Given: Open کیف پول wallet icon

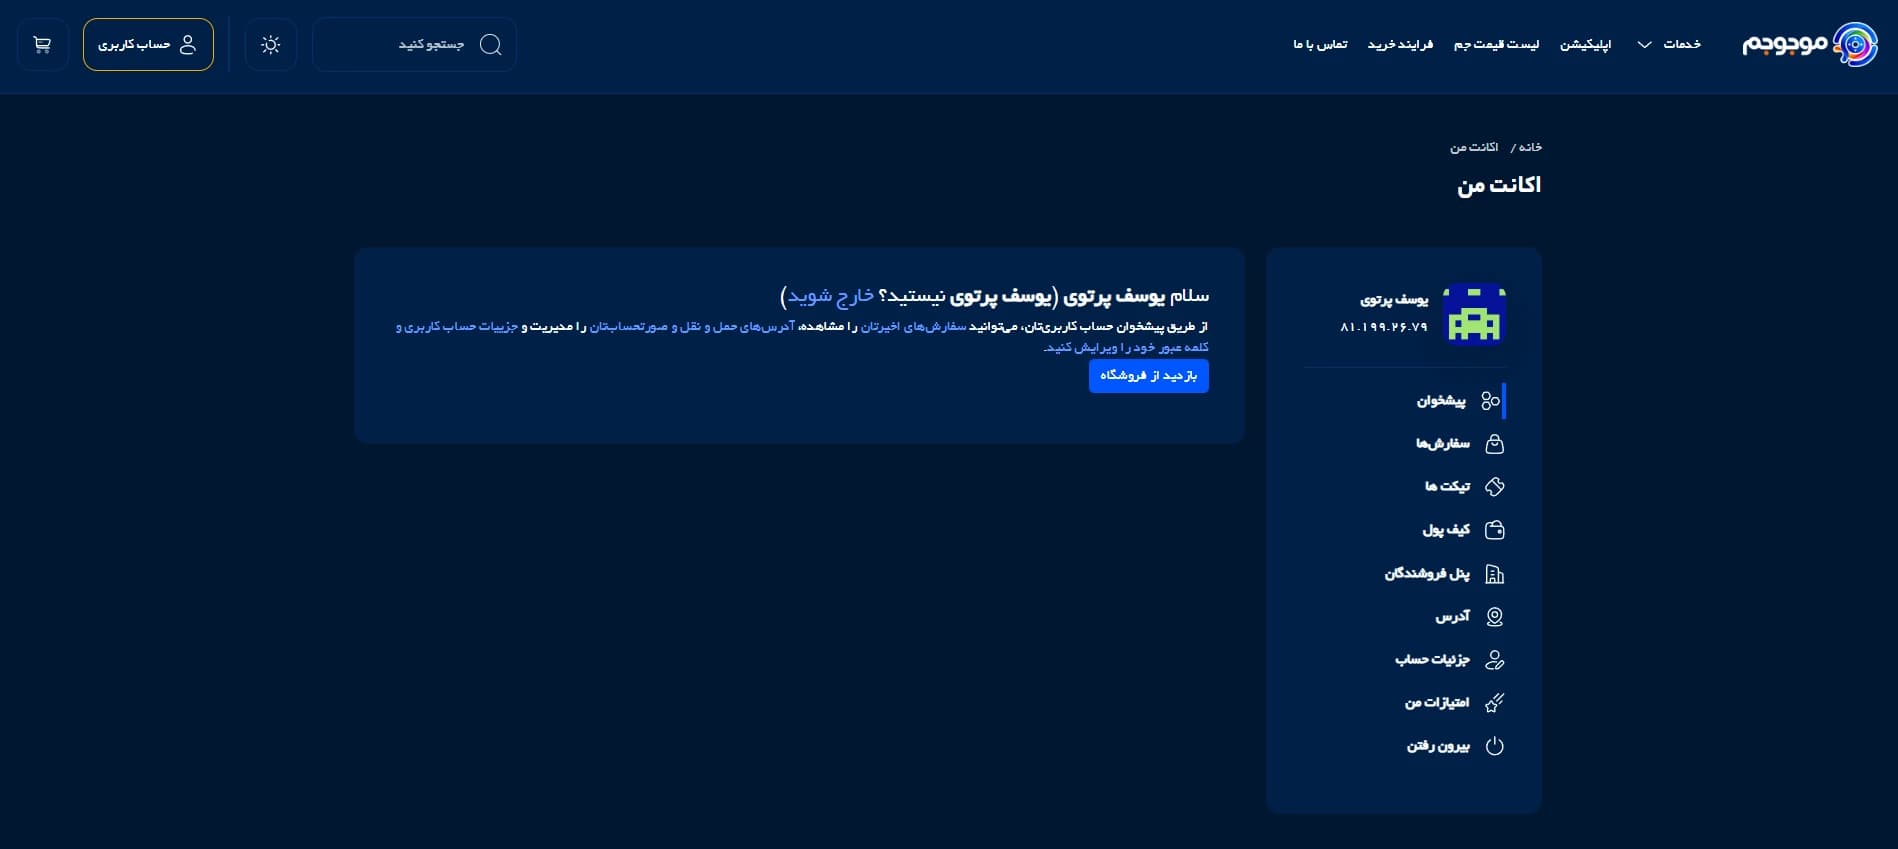Looking at the screenshot, I should [1494, 530].
